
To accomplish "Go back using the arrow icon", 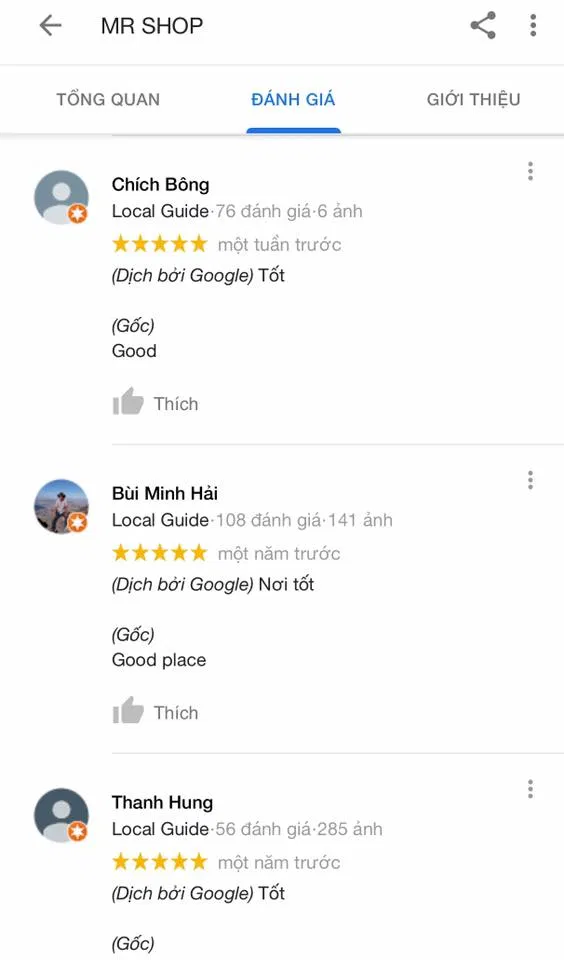I will (50, 26).
